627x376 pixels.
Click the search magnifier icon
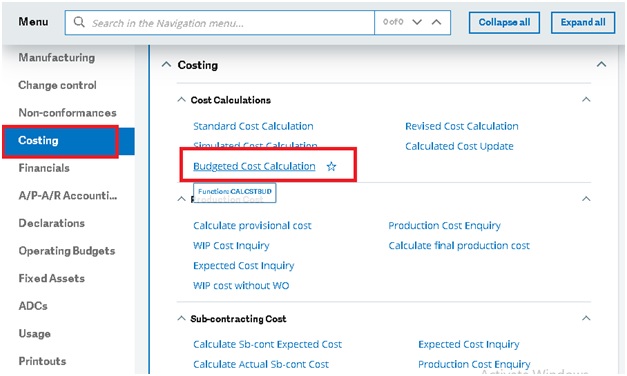[x=79, y=22]
